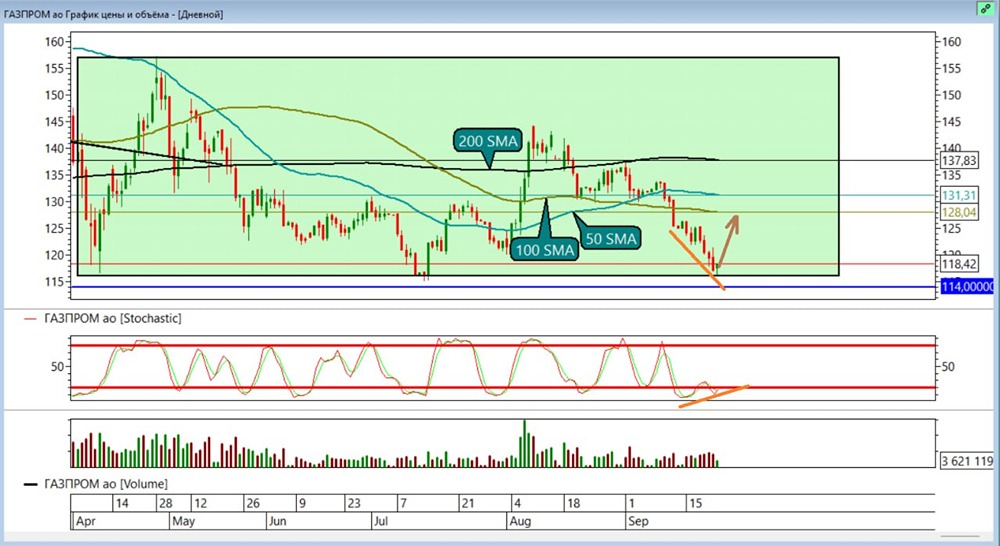Click date label 7 in July

pos(403,503)
